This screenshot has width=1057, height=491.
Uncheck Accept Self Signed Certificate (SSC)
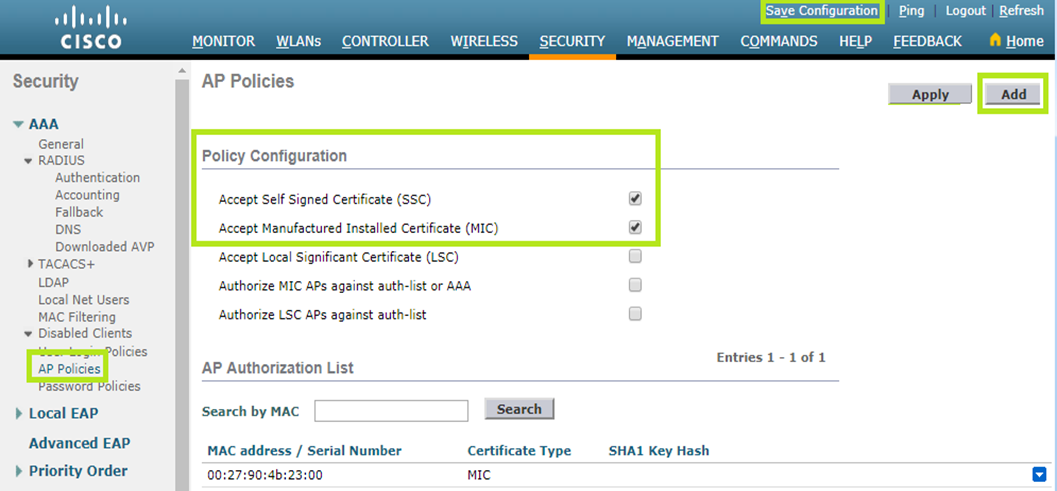pos(635,198)
